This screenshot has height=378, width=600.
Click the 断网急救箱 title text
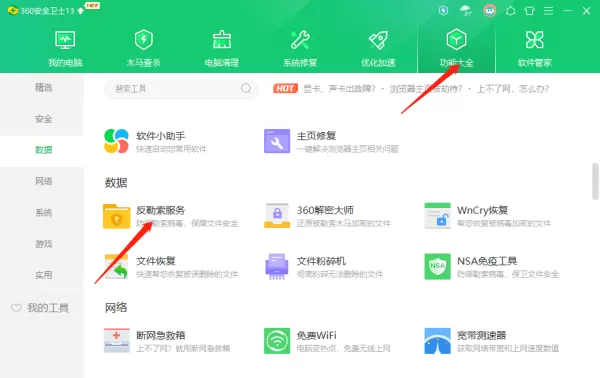coord(161,336)
